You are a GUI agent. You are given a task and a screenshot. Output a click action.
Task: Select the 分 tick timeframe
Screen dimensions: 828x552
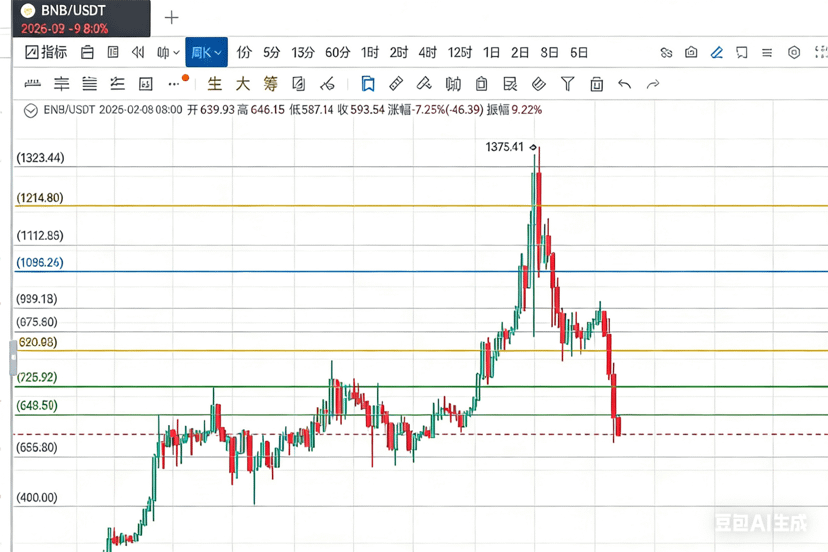[x=244, y=52]
